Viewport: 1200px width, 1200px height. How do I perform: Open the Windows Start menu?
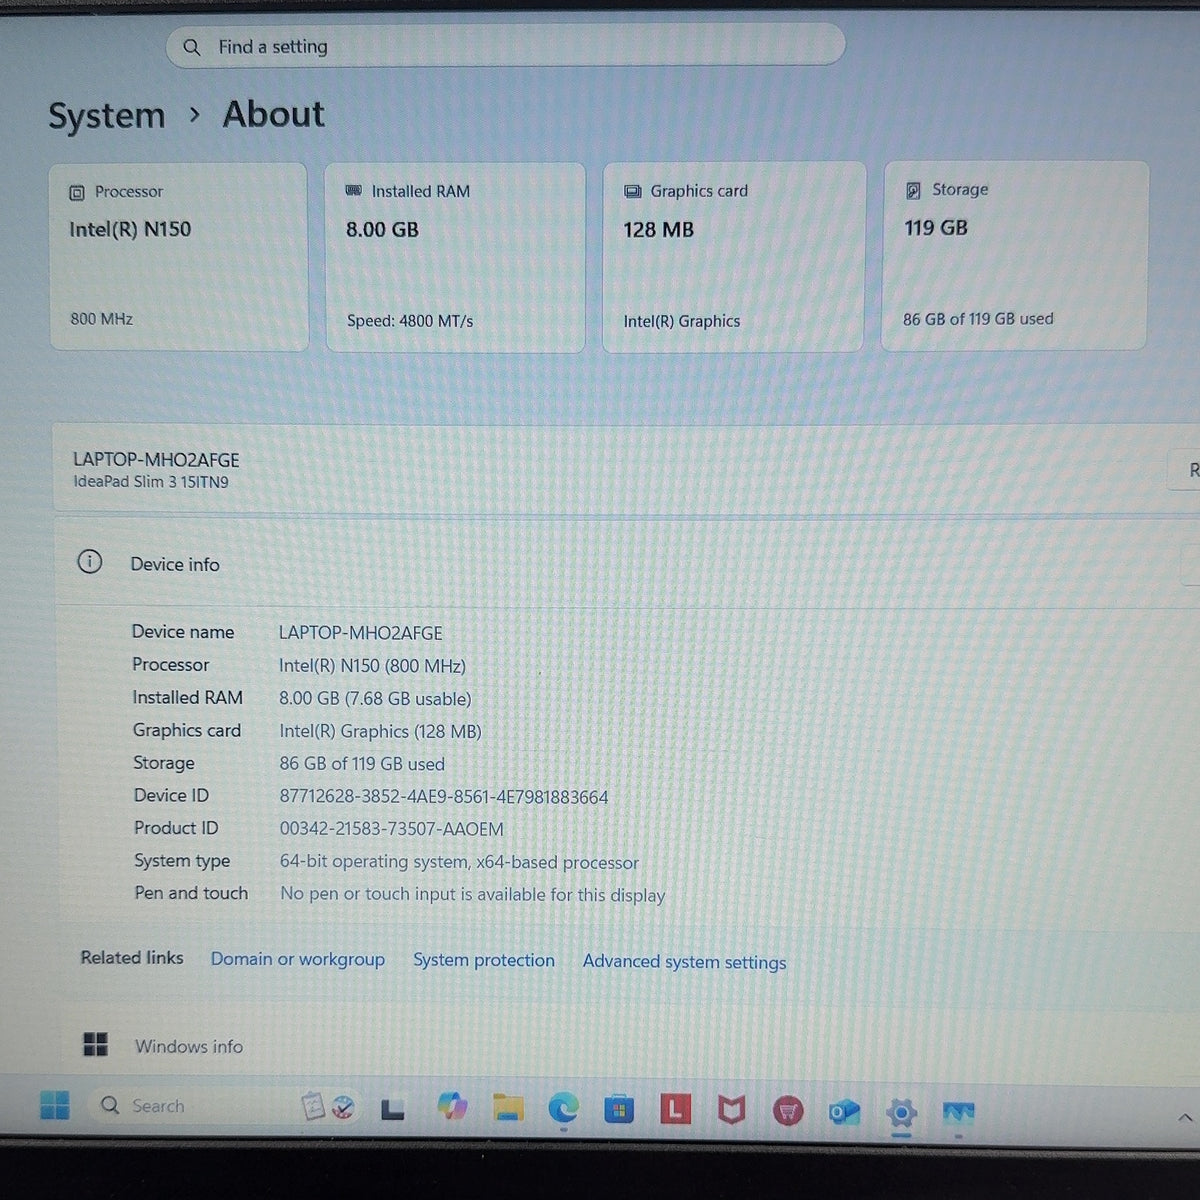click(x=55, y=1105)
